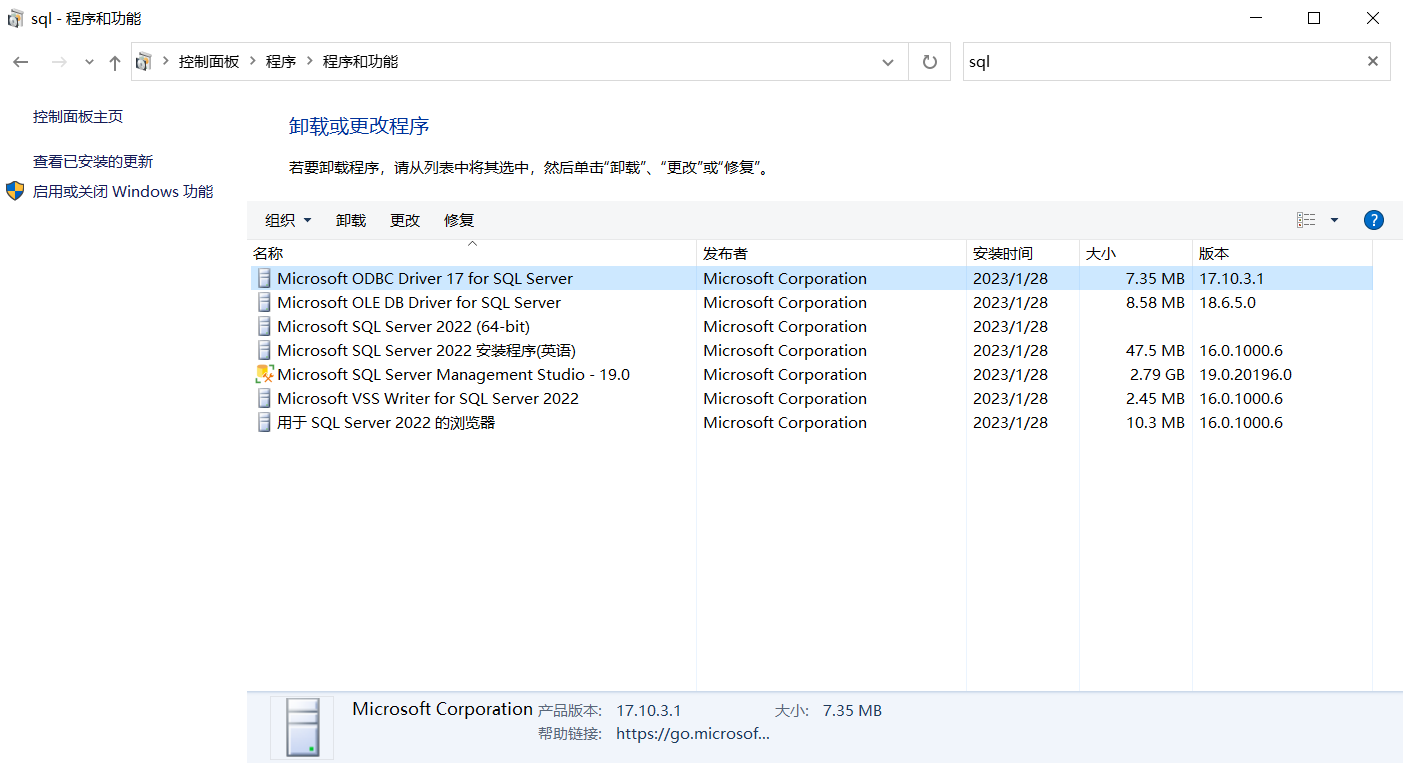
Task: Click the large server icon in details pane
Action: (302, 727)
